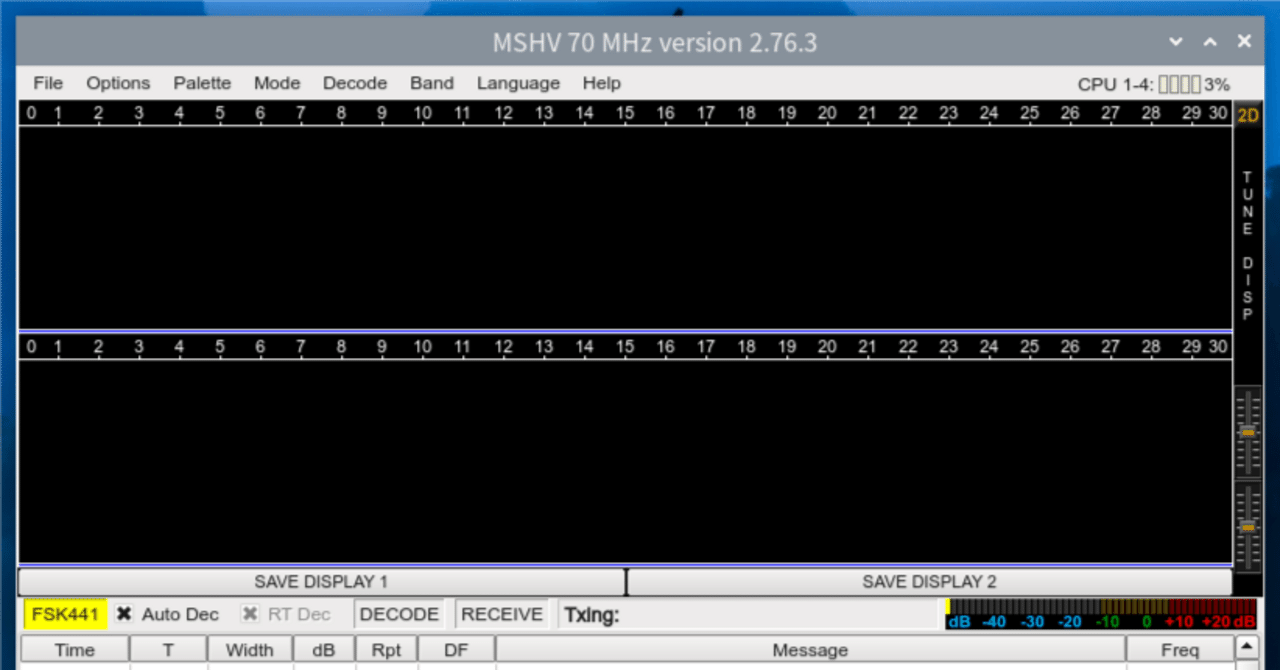Click the dB column header

[324, 650]
